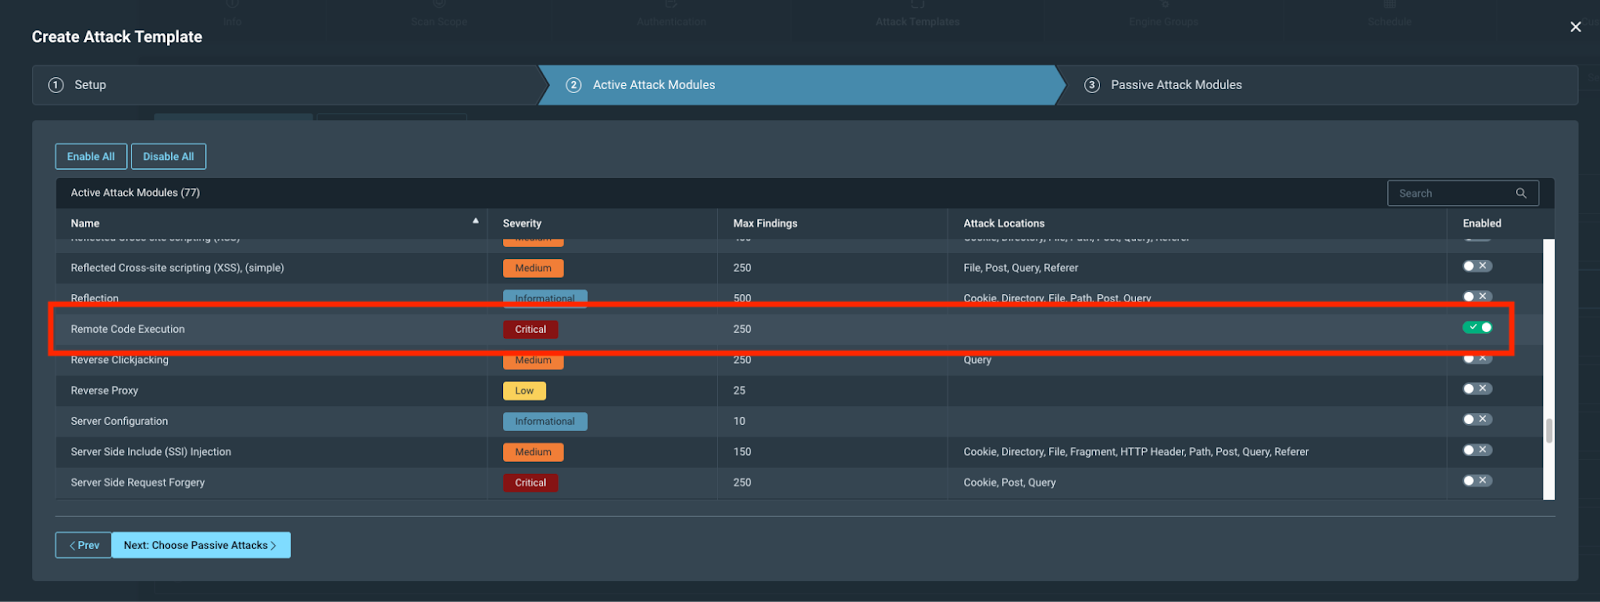This screenshot has height=602, width=1600.
Task: Click the Low severity badge for Reverse Proxy
Action: pyautogui.click(x=524, y=391)
